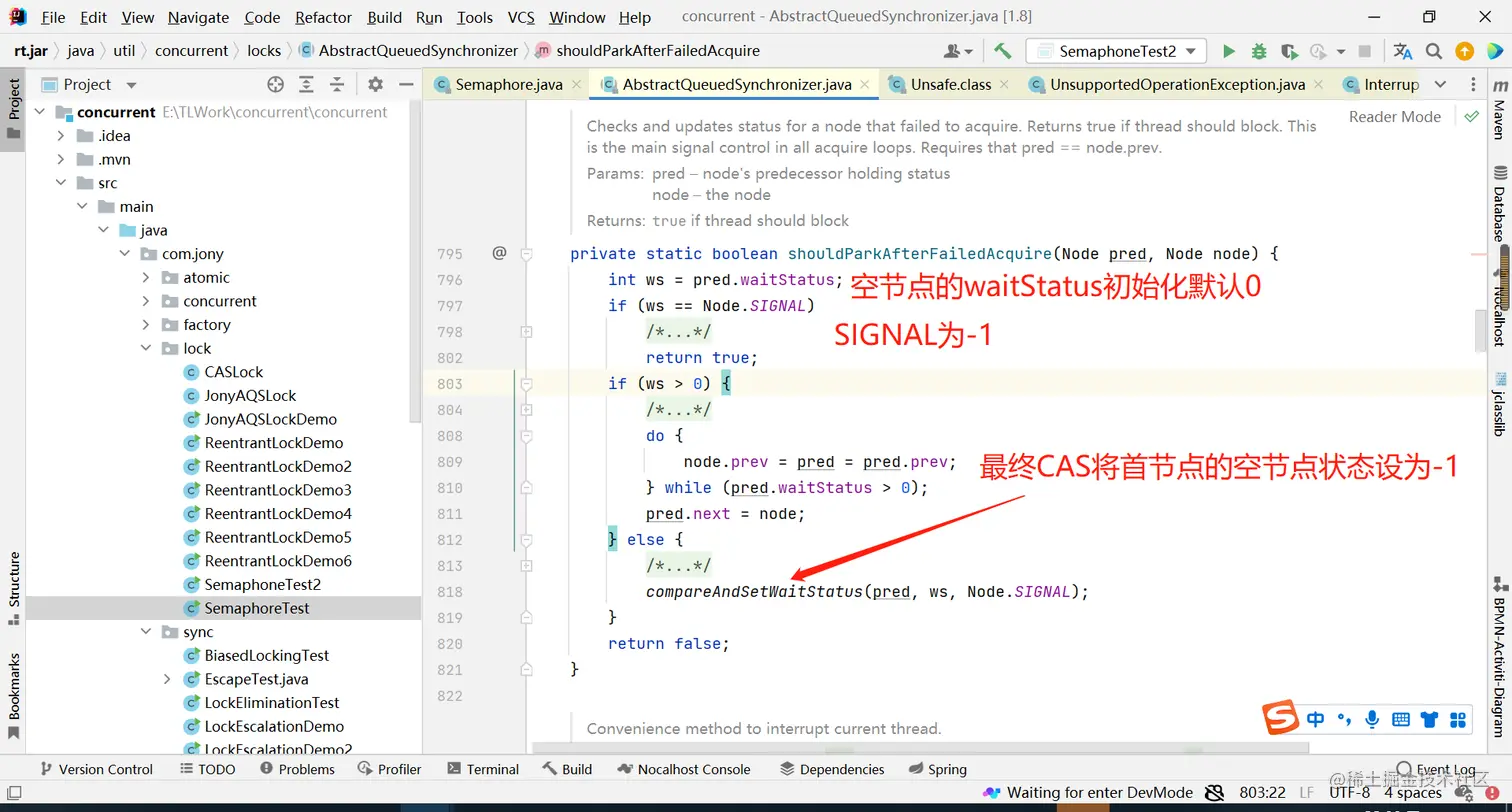Click the Project tree vertical scrollbar

pos(415,260)
